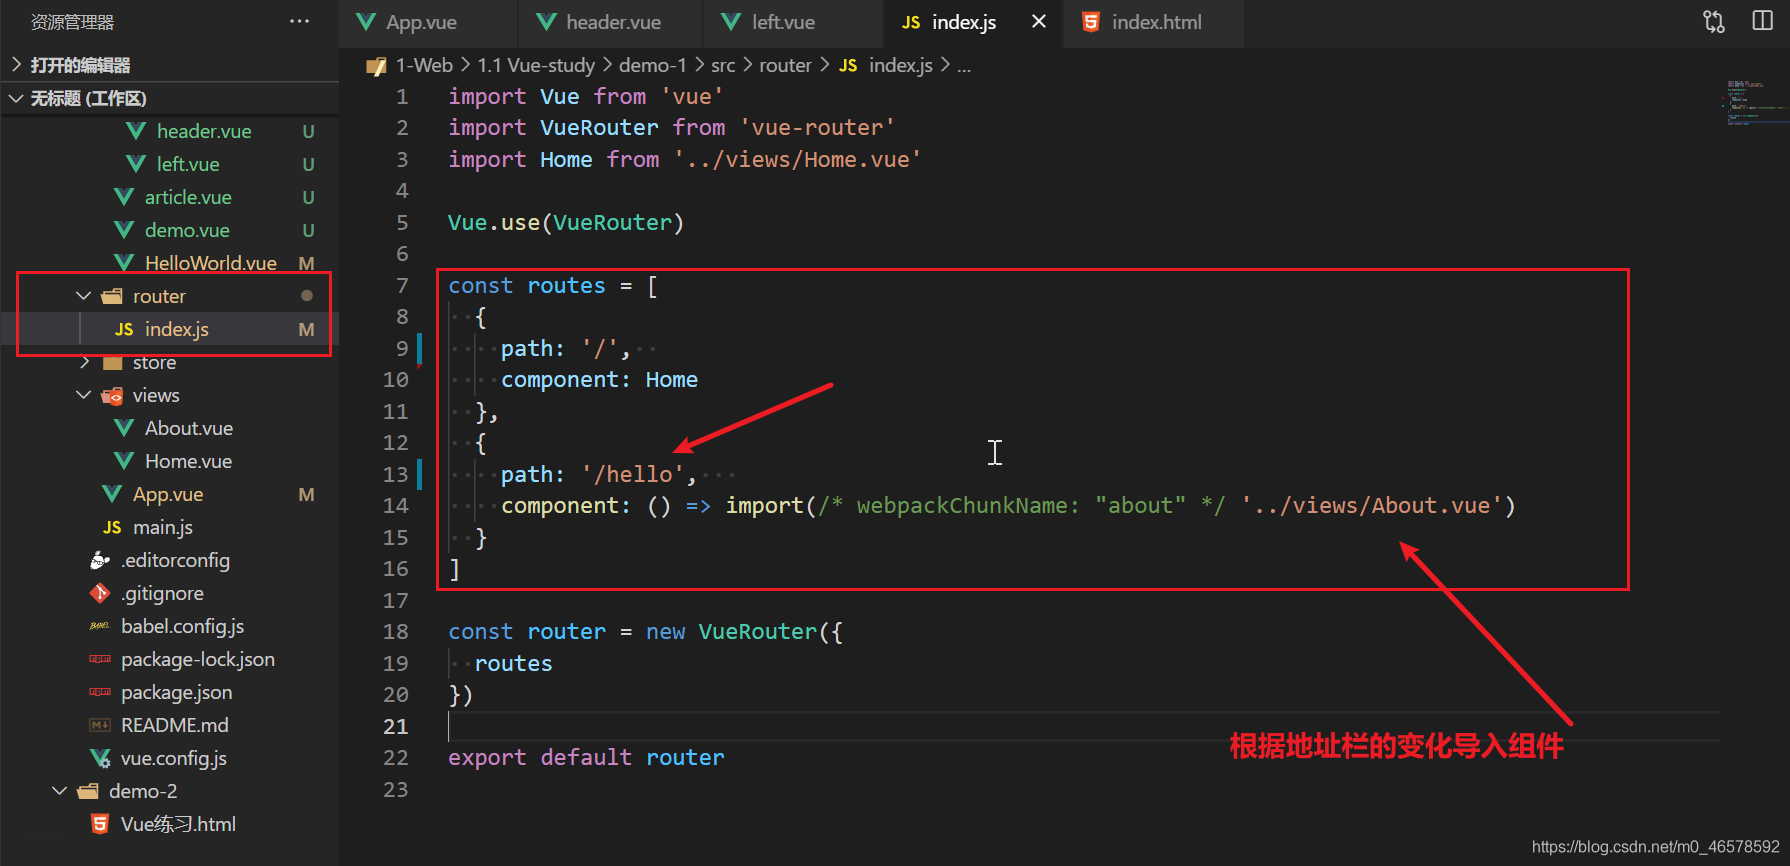The width and height of the screenshot is (1790, 866).
Task: Open Home.vue in the views folder
Action: pos(188,461)
